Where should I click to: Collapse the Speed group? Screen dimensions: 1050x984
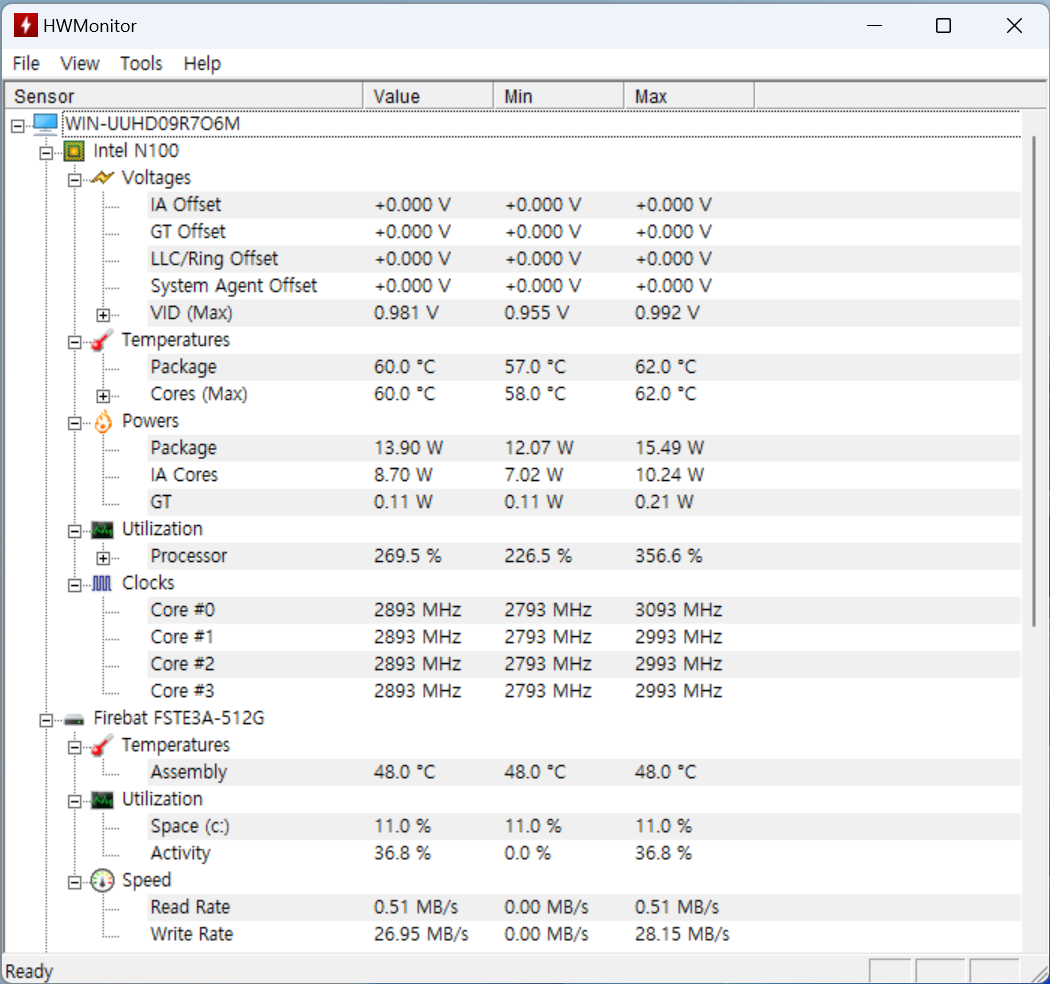pos(74,883)
